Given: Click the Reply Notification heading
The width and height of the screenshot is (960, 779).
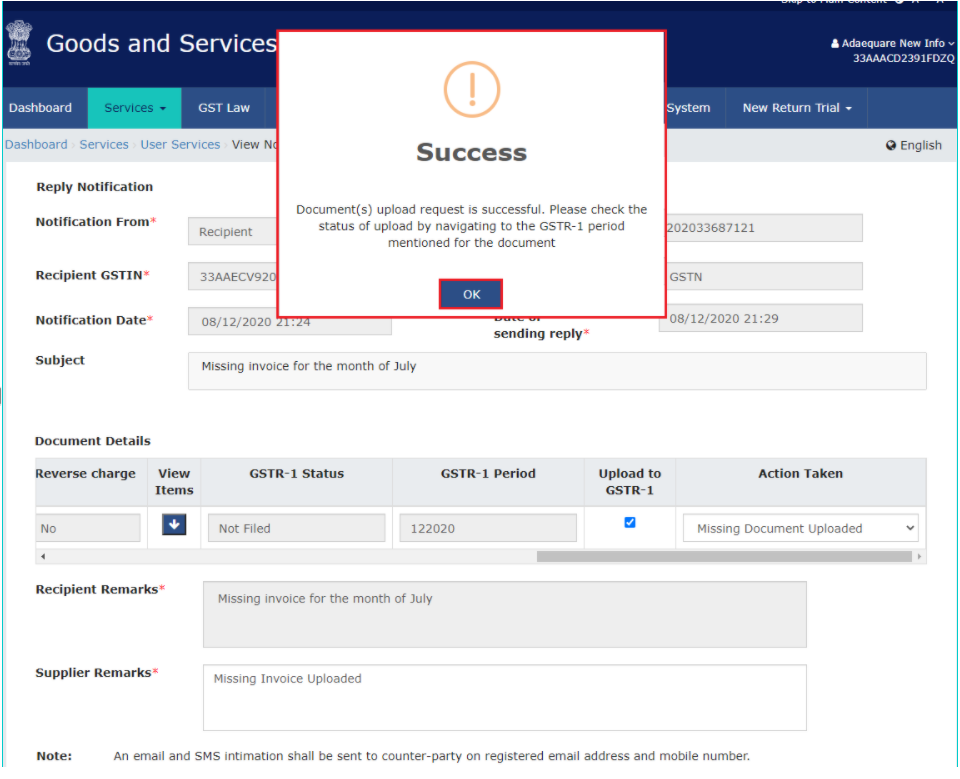Looking at the screenshot, I should (x=94, y=187).
